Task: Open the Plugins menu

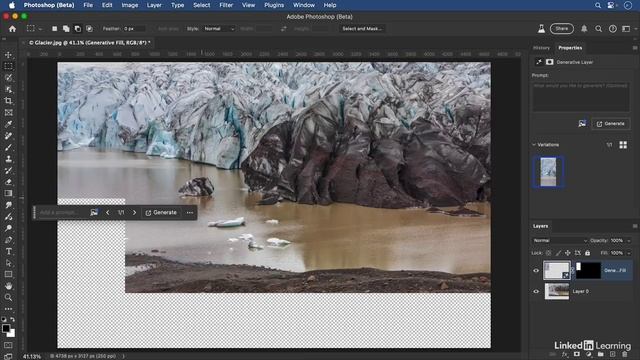Action: (x=274, y=5)
